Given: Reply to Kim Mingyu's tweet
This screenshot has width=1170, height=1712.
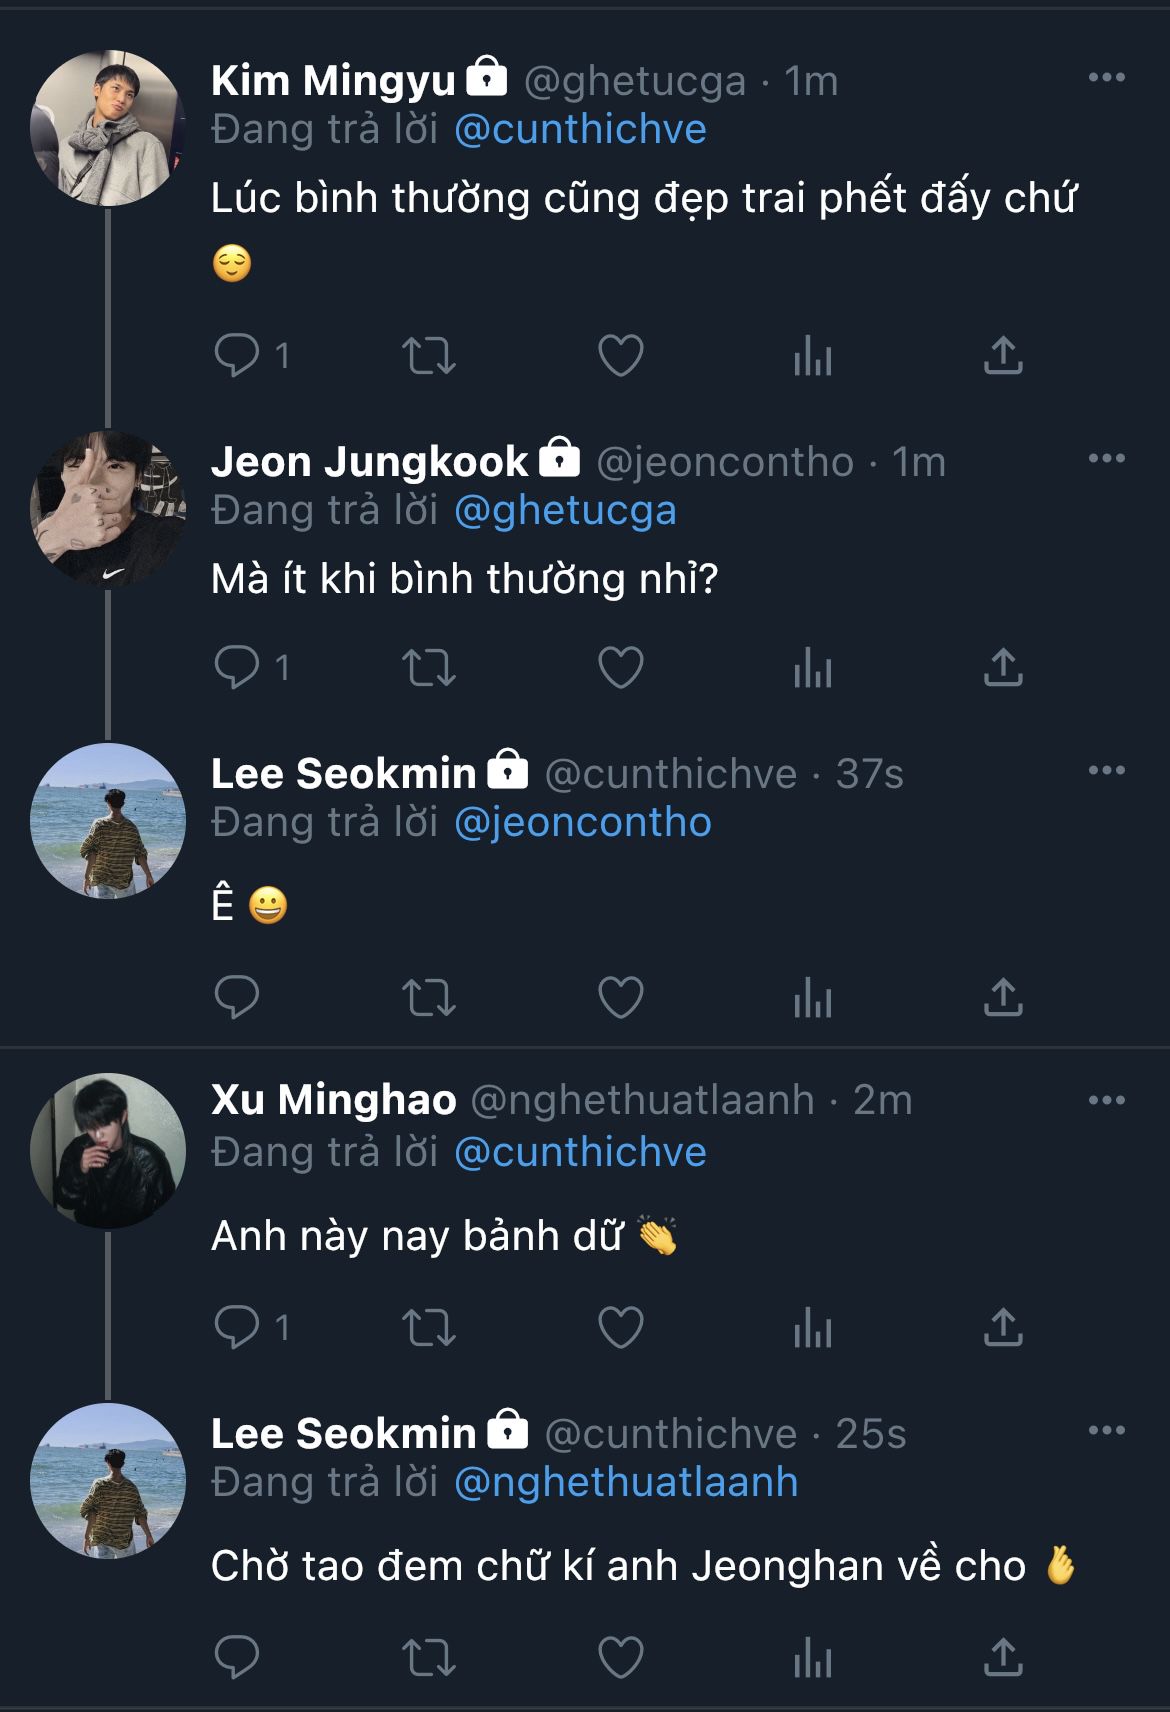Looking at the screenshot, I should click(x=237, y=355).
